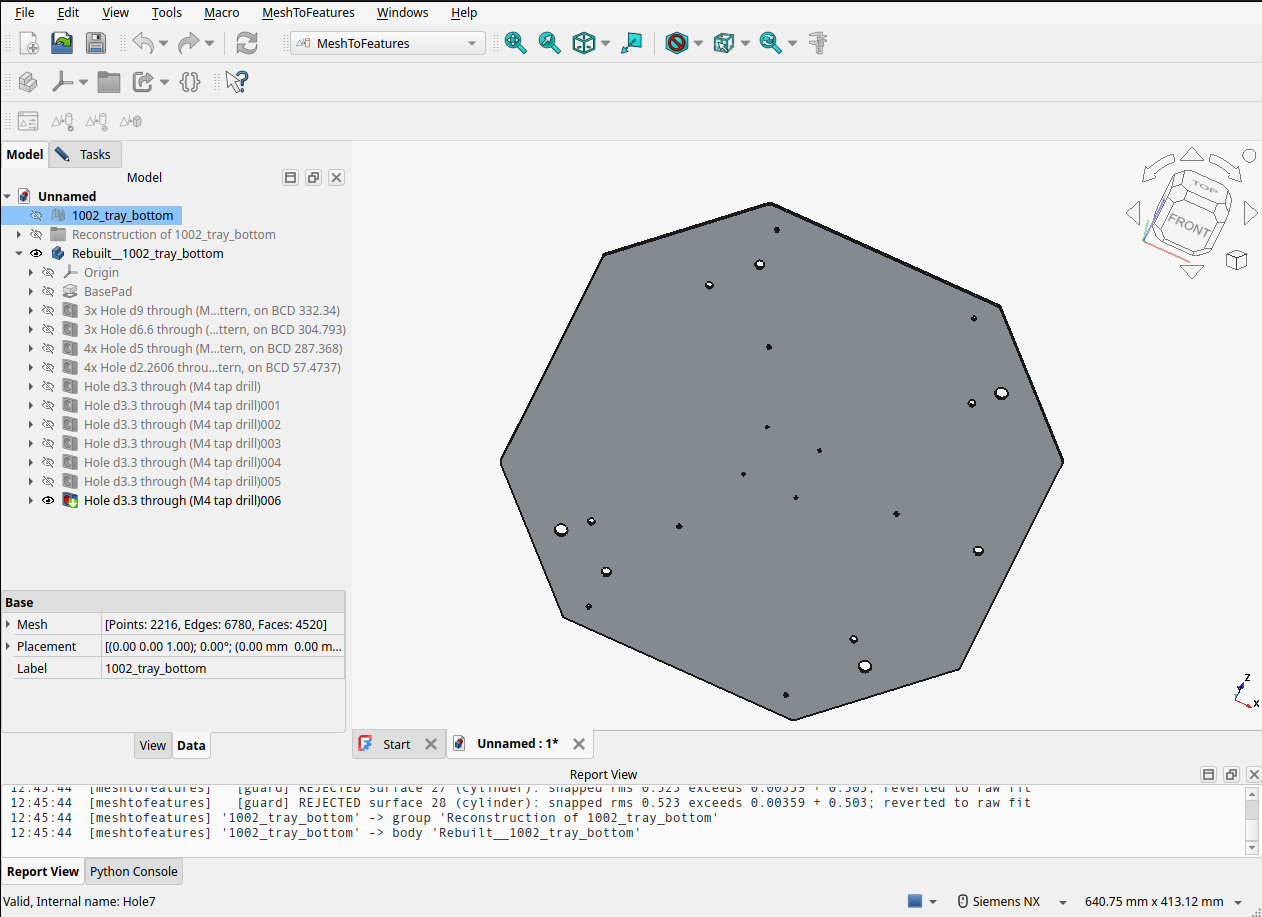1262x917 pixels.
Task: Open the MeshToFeatures menu
Action: (x=308, y=12)
